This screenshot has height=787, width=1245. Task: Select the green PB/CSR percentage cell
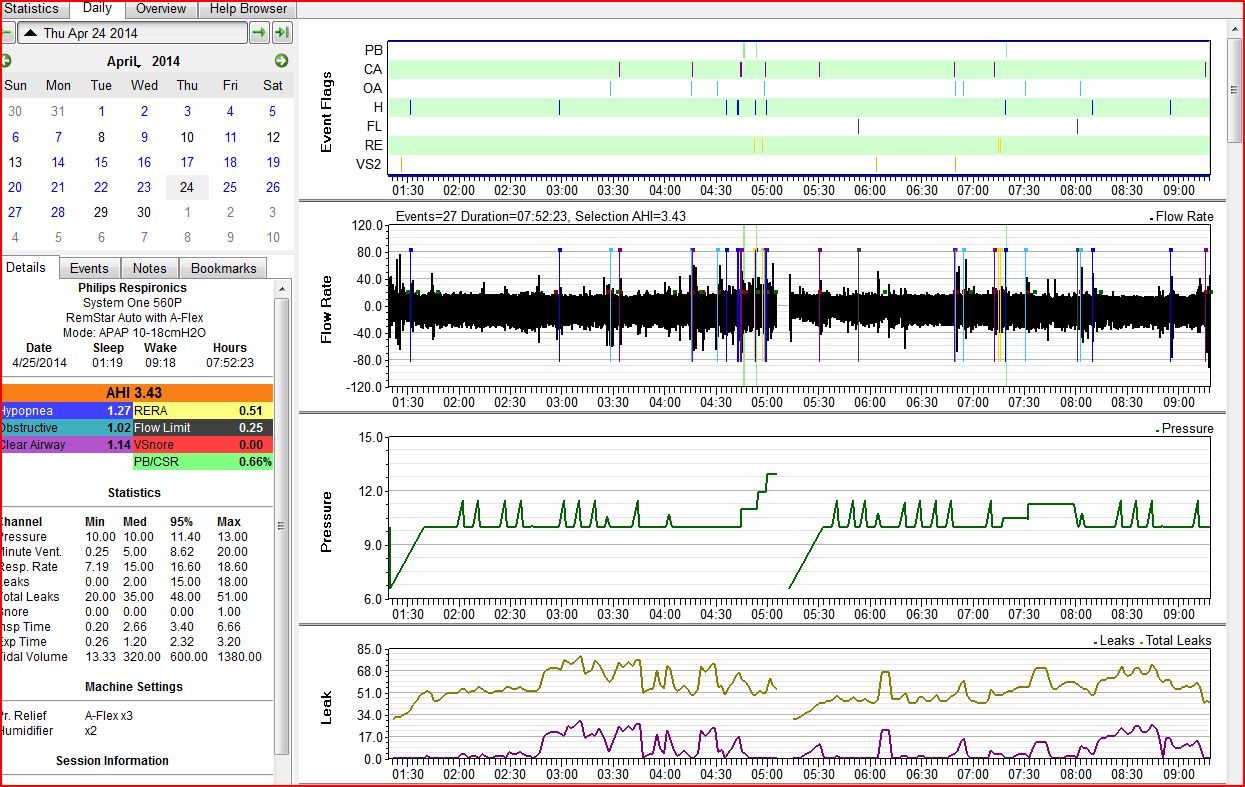[x=203, y=462]
